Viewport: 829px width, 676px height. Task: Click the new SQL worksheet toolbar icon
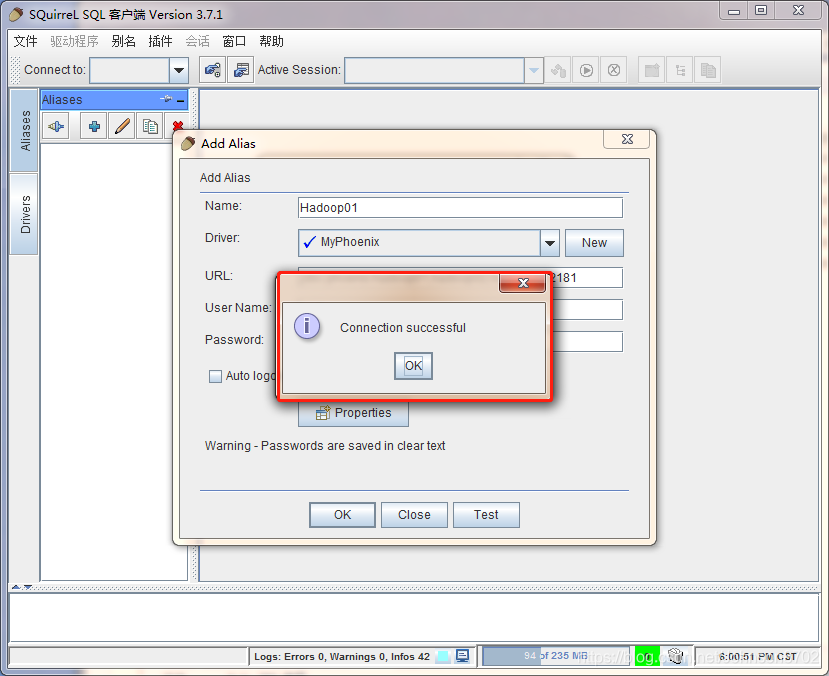tap(652, 70)
